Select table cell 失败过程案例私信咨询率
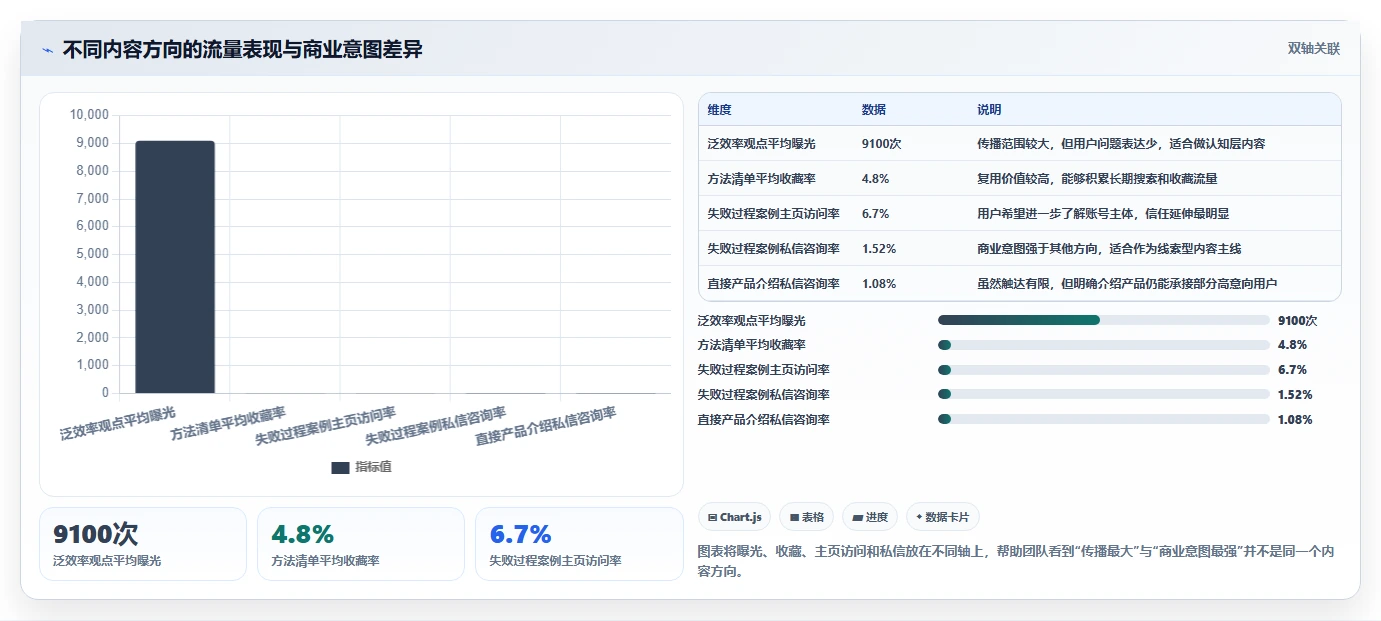Viewport: 1381px width, 621px height. click(x=773, y=249)
